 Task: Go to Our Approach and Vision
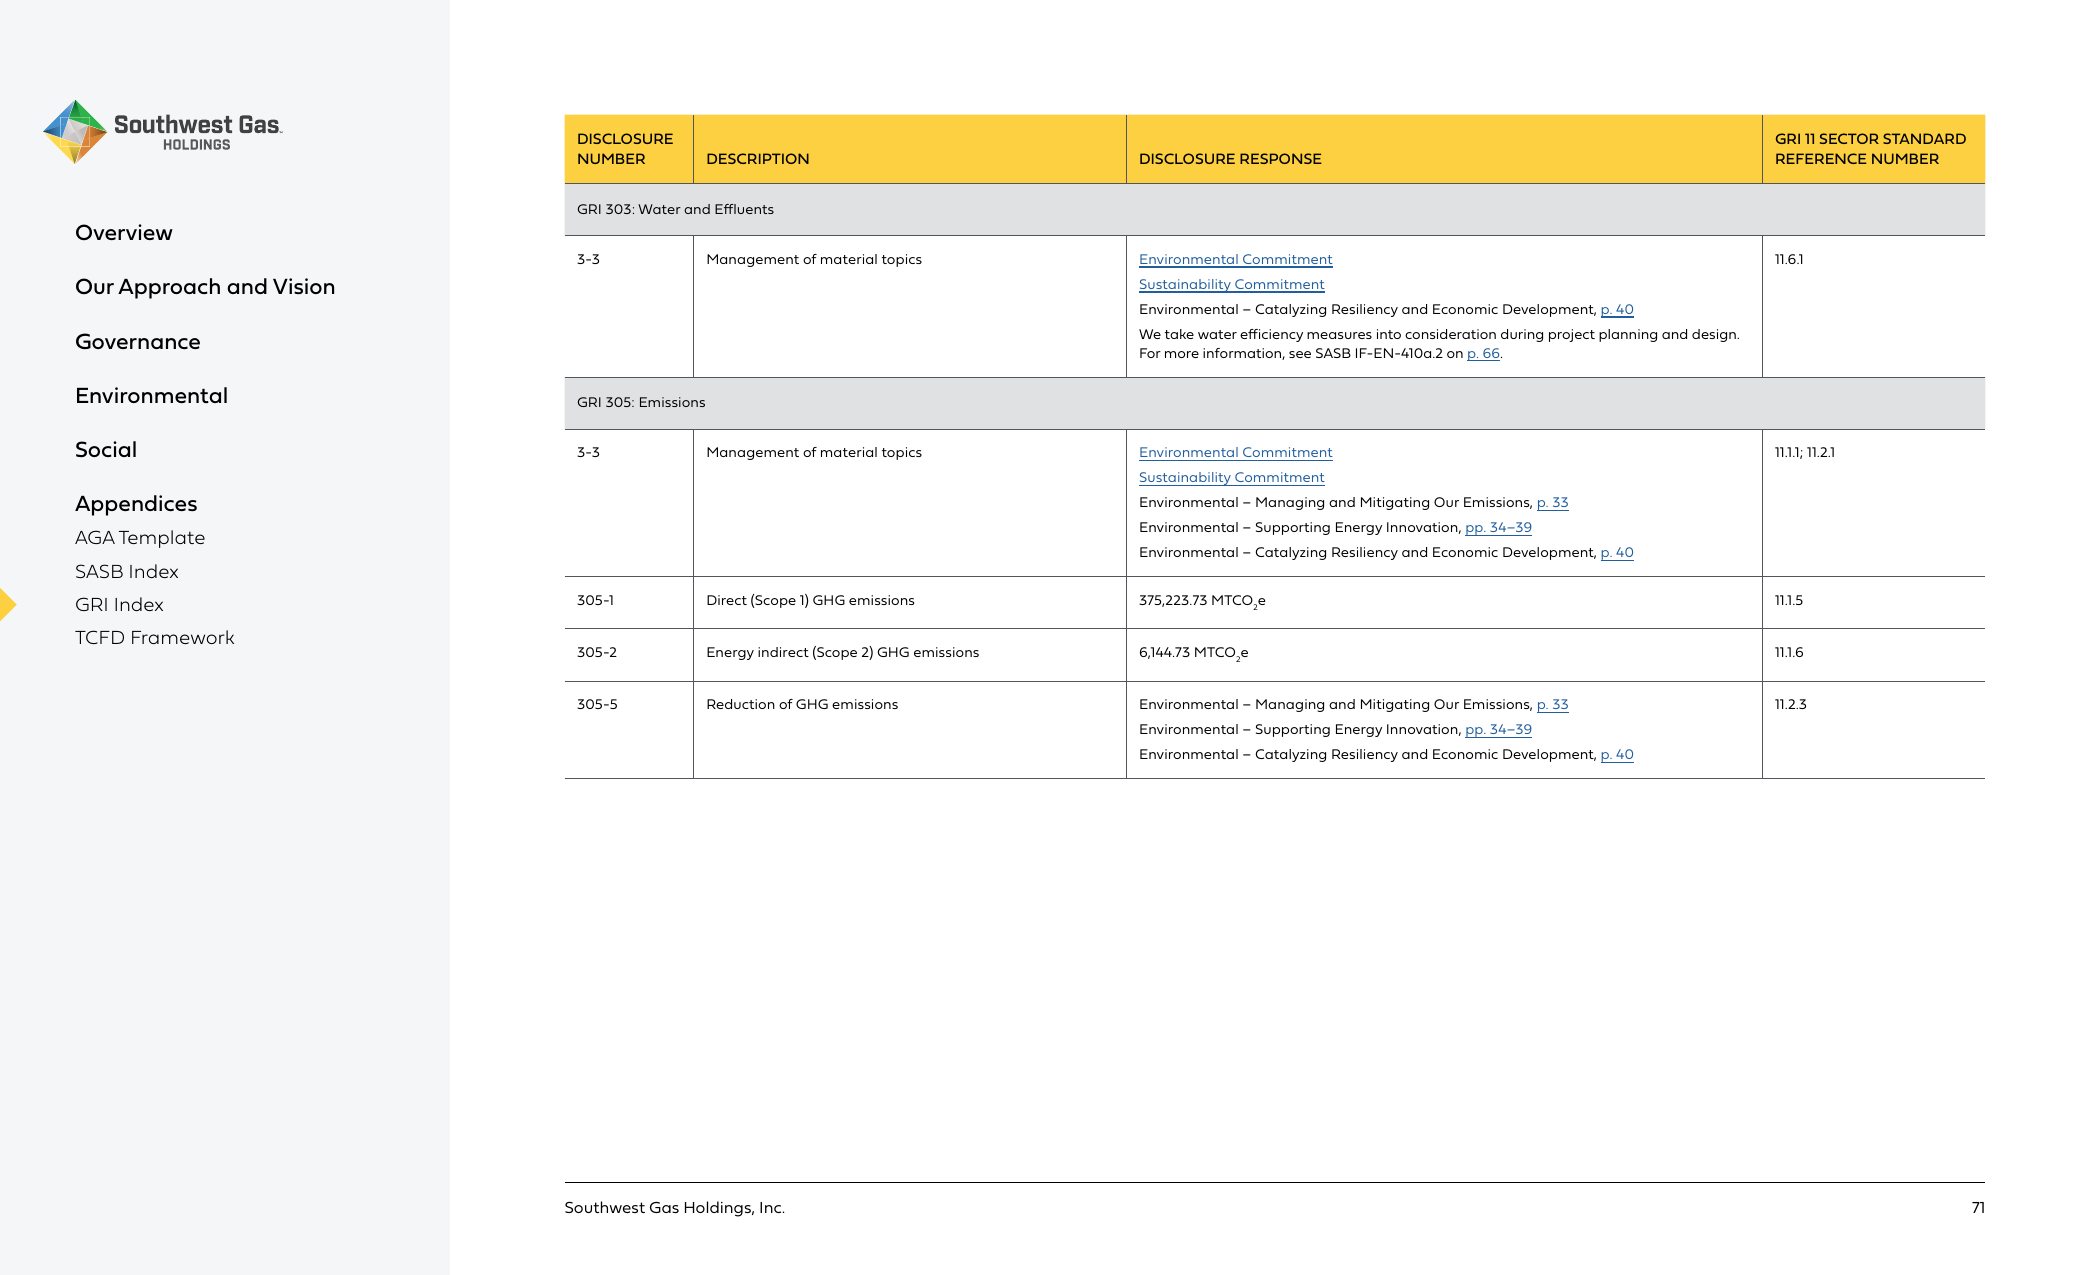coord(205,287)
